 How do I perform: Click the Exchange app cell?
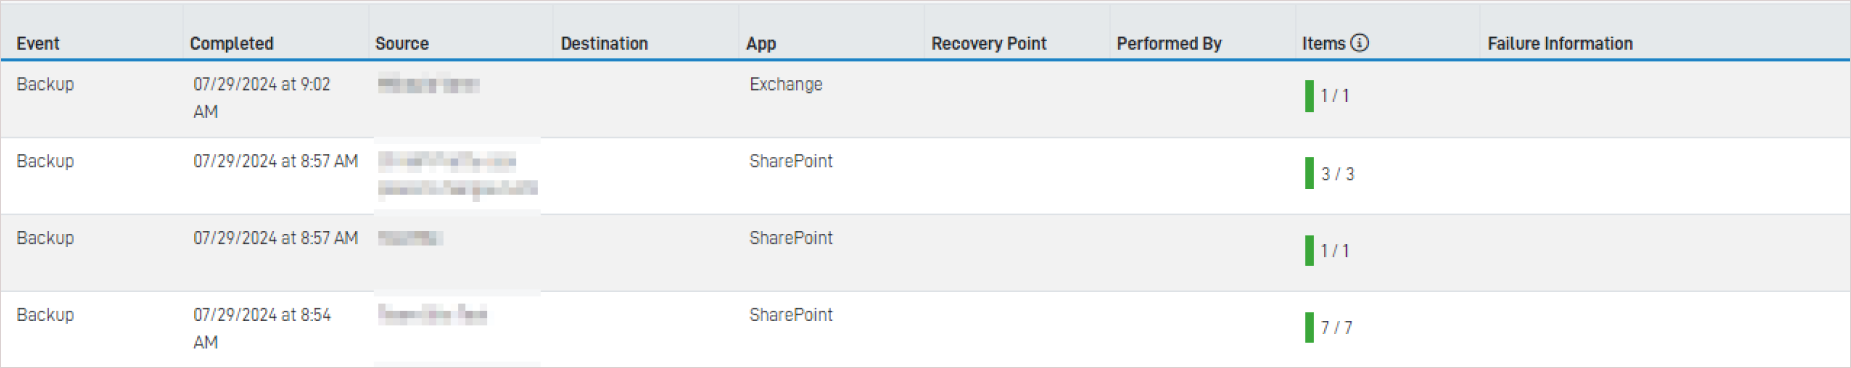(786, 84)
